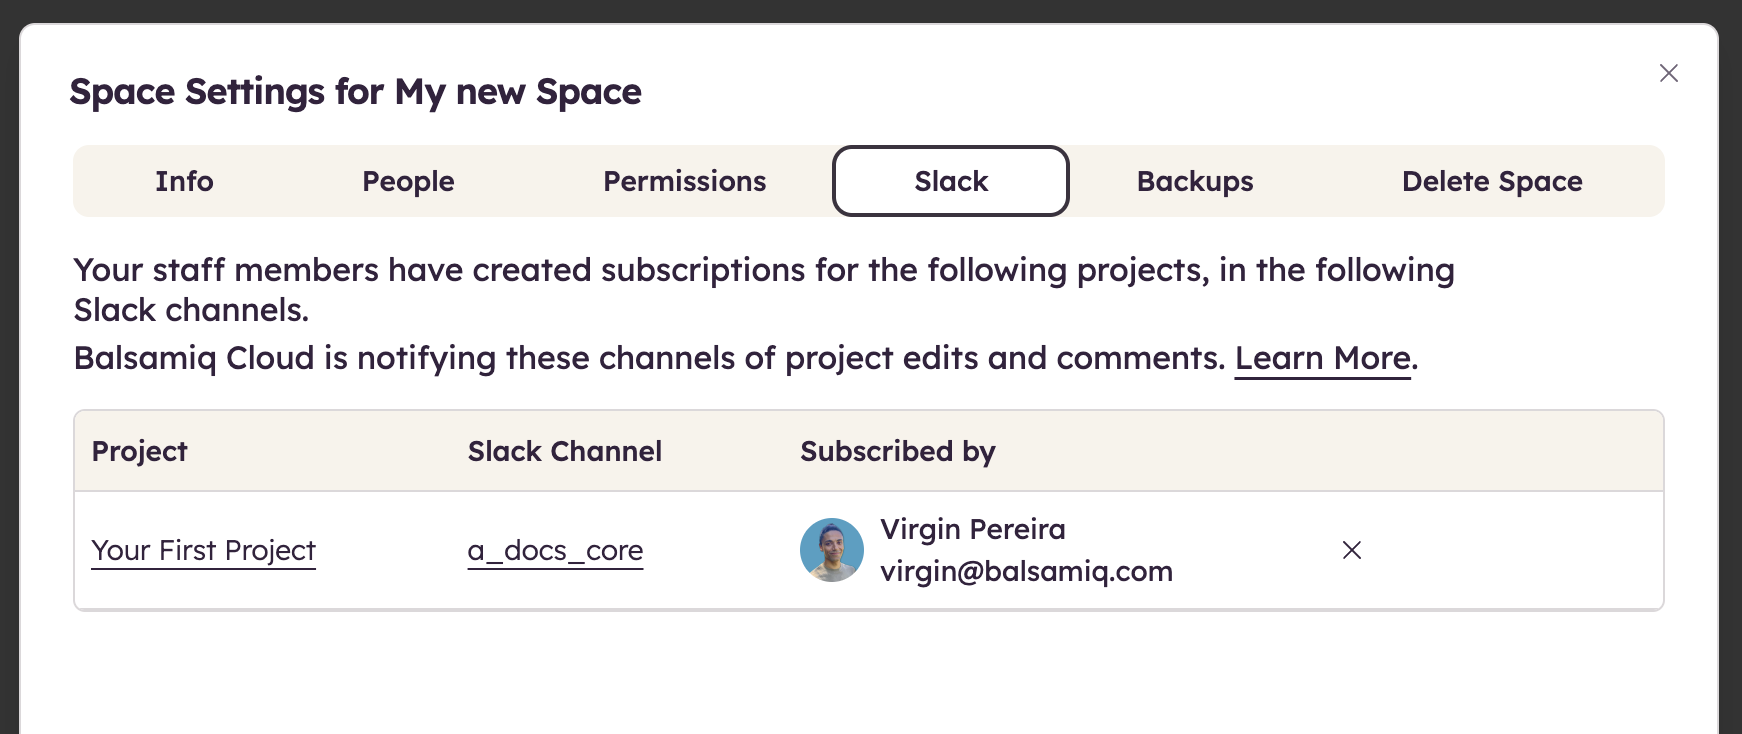Click the Virgin Pereira subscriber name
This screenshot has height=734, width=1742.
click(972, 529)
